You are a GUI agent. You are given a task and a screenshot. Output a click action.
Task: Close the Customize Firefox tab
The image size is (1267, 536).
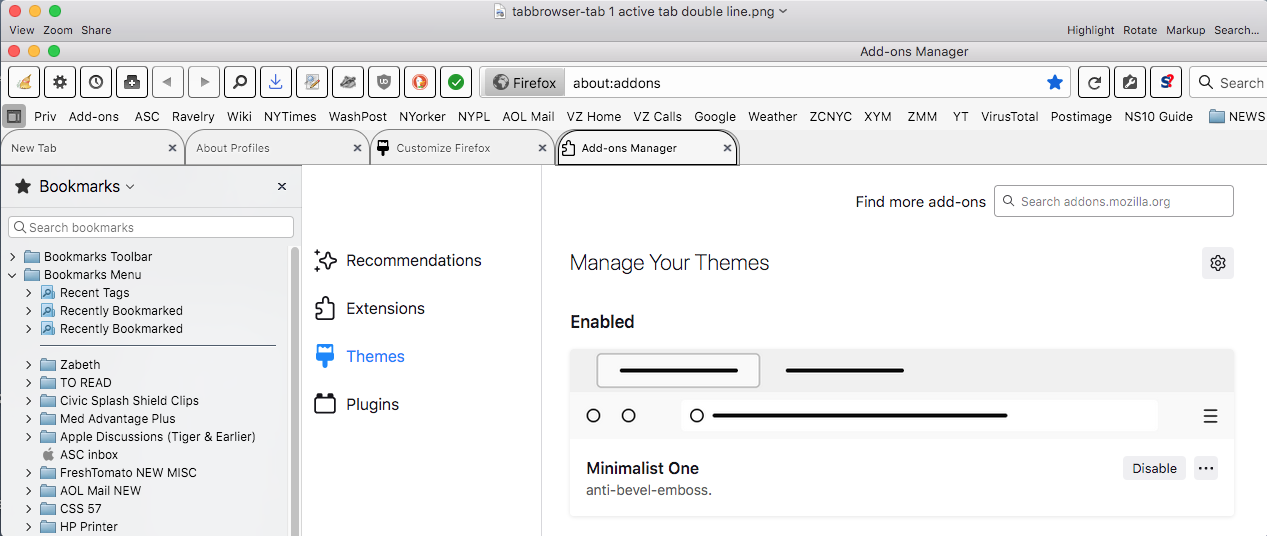(543, 148)
